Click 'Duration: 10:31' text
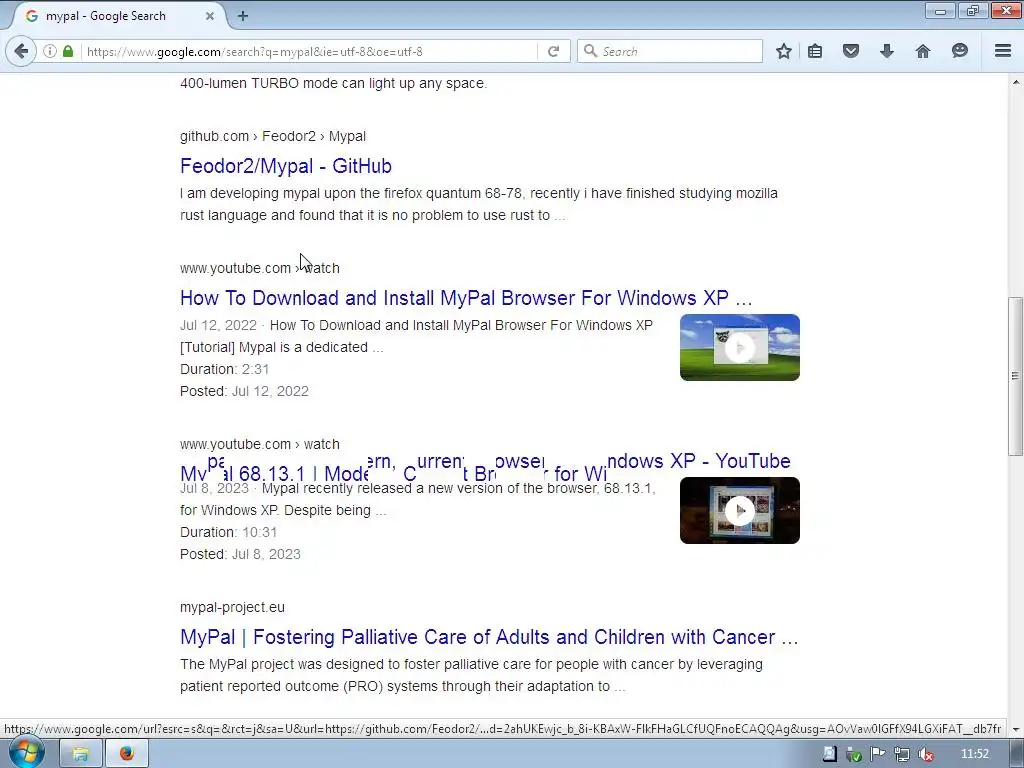 click(x=229, y=532)
